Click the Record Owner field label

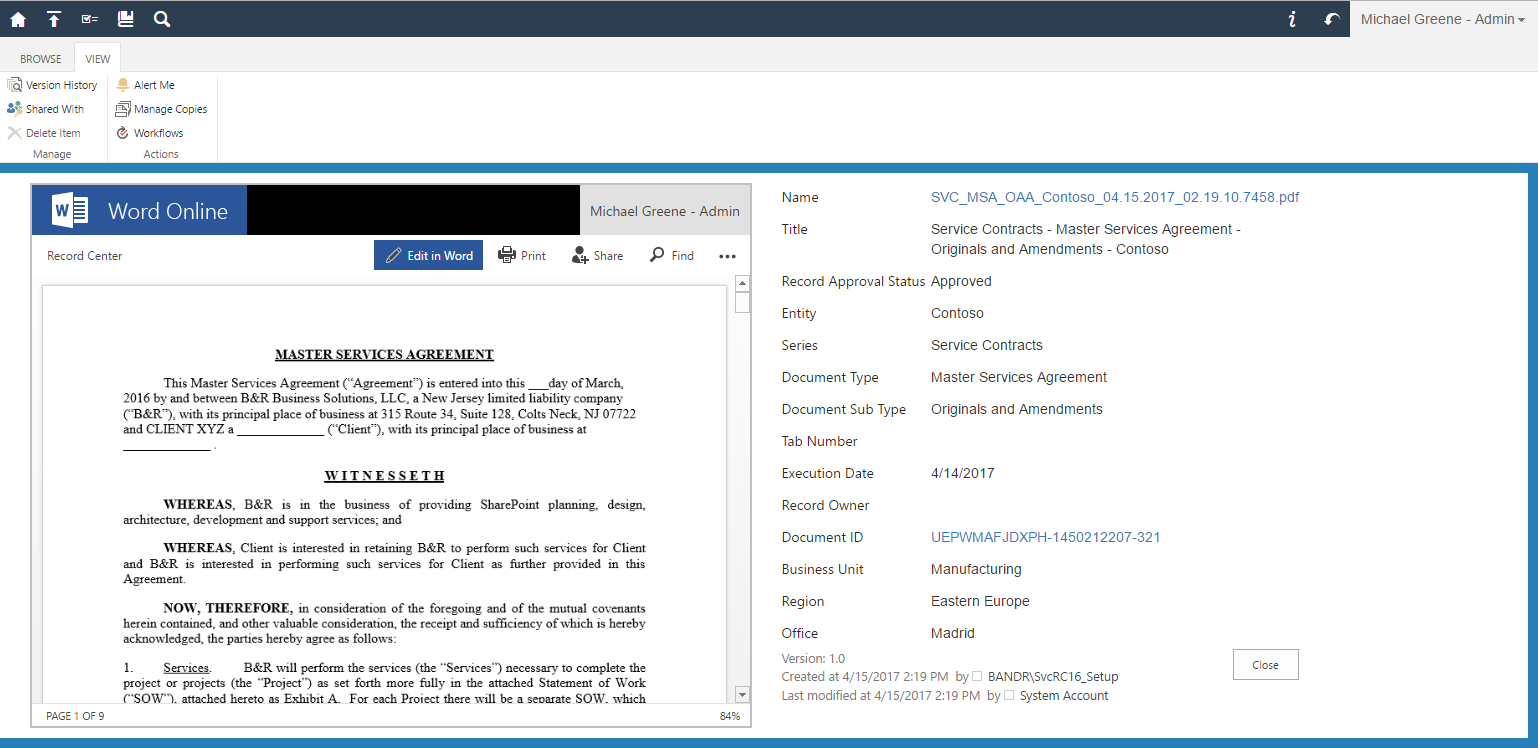[x=826, y=505]
